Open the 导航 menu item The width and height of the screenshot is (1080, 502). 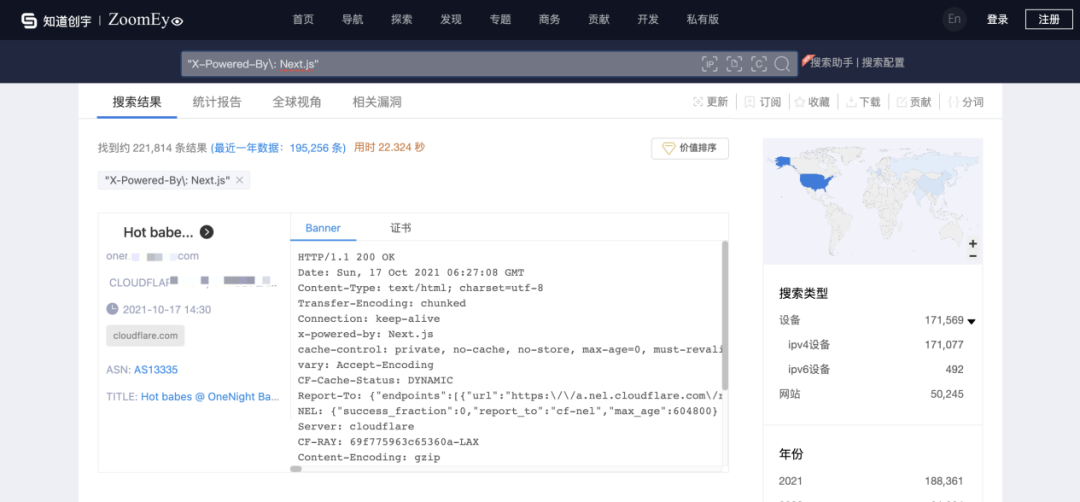[x=353, y=19]
